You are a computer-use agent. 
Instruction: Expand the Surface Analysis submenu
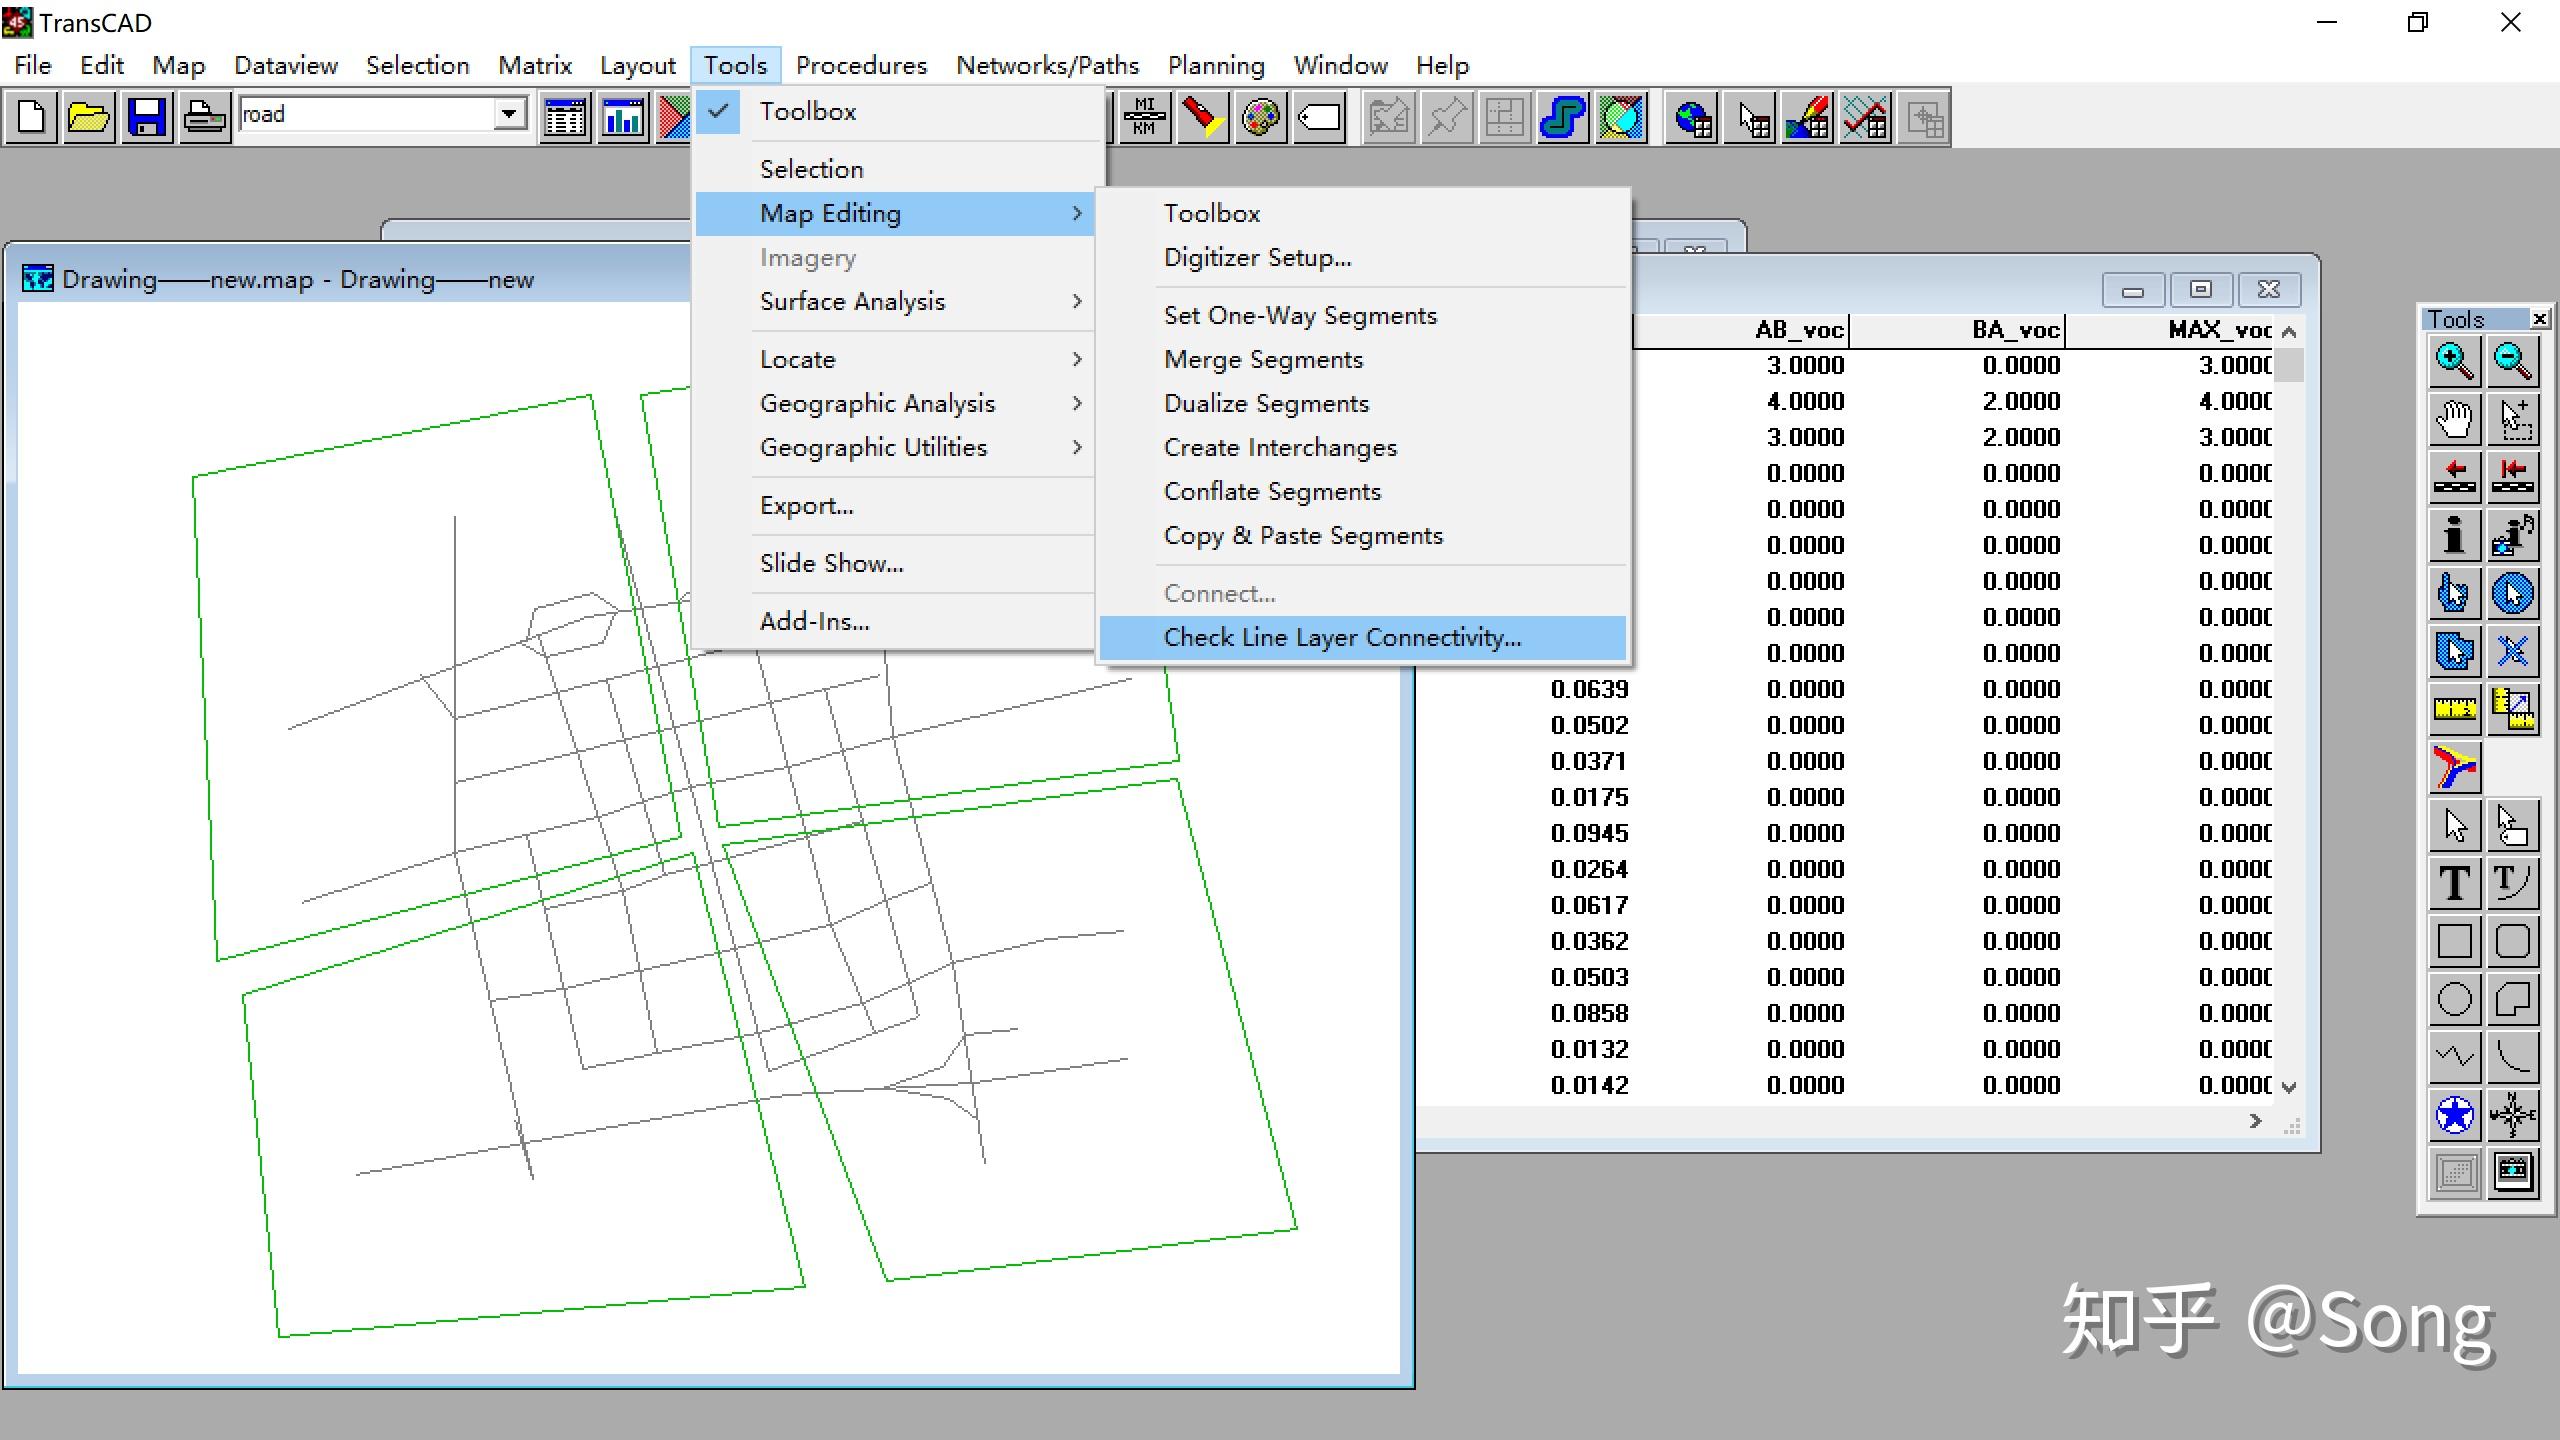click(x=852, y=301)
